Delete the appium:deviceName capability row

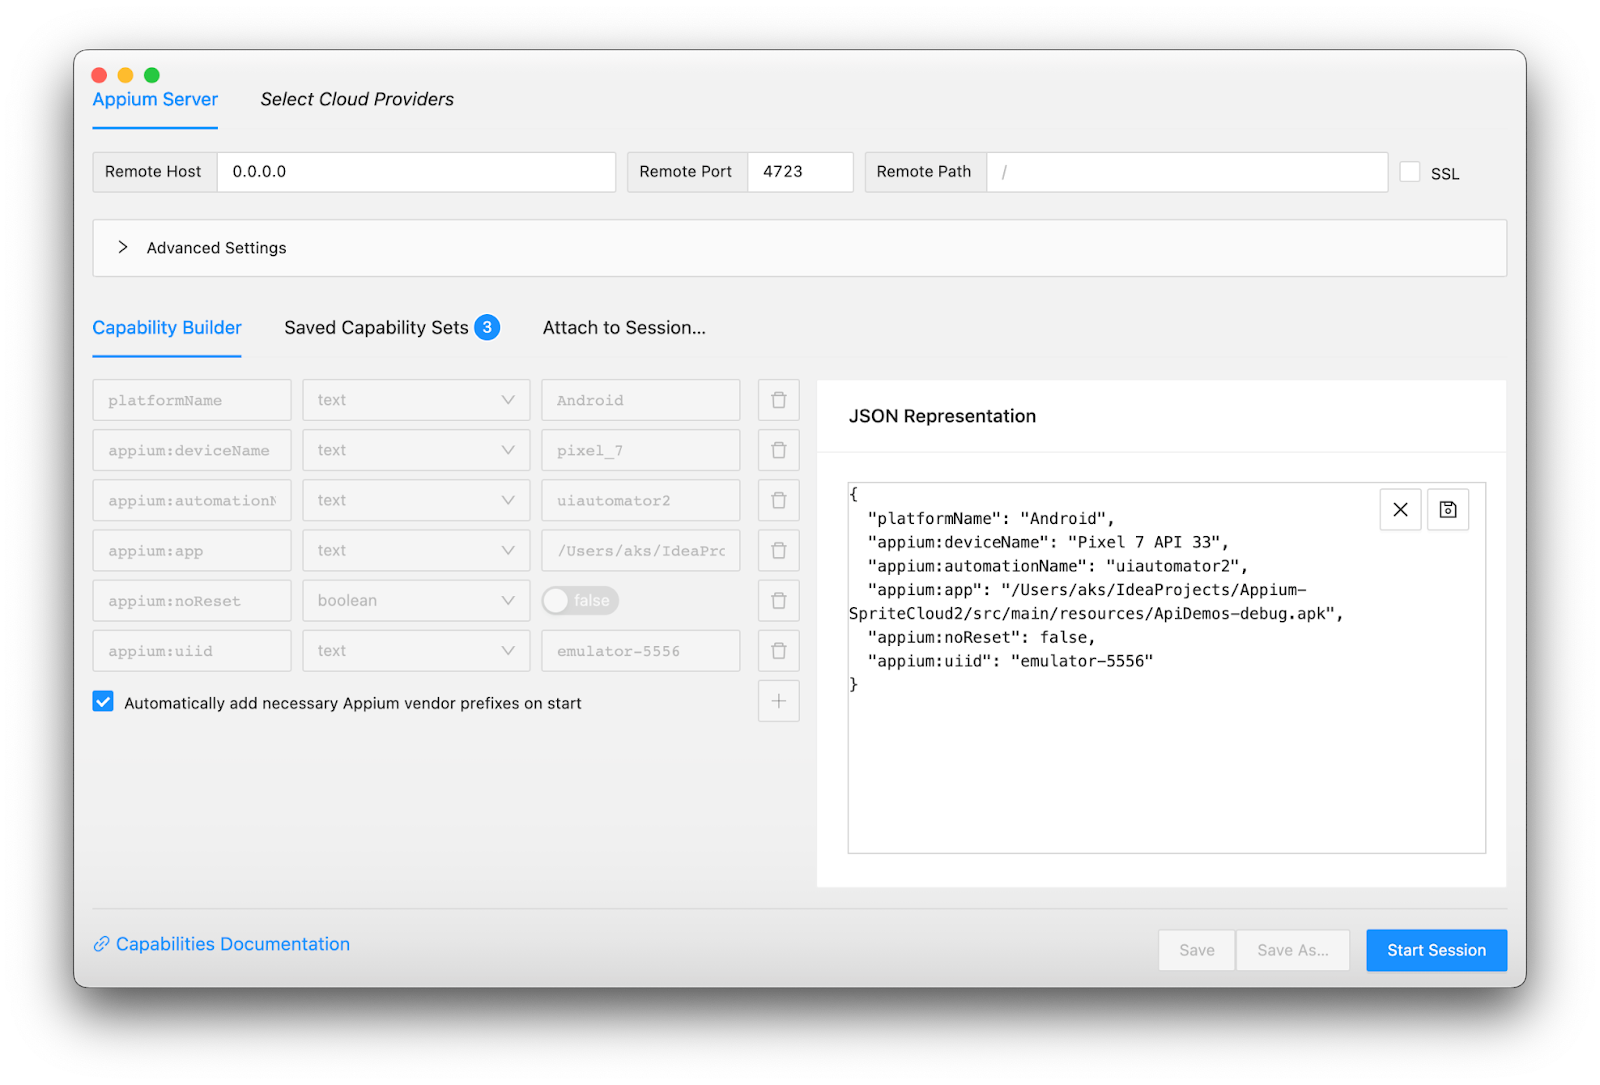tap(778, 450)
